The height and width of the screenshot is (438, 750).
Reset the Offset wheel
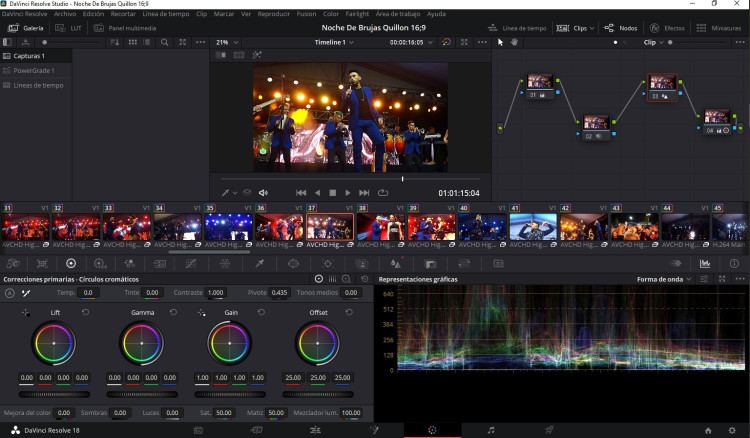pyautogui.click(x=349, y=312)
